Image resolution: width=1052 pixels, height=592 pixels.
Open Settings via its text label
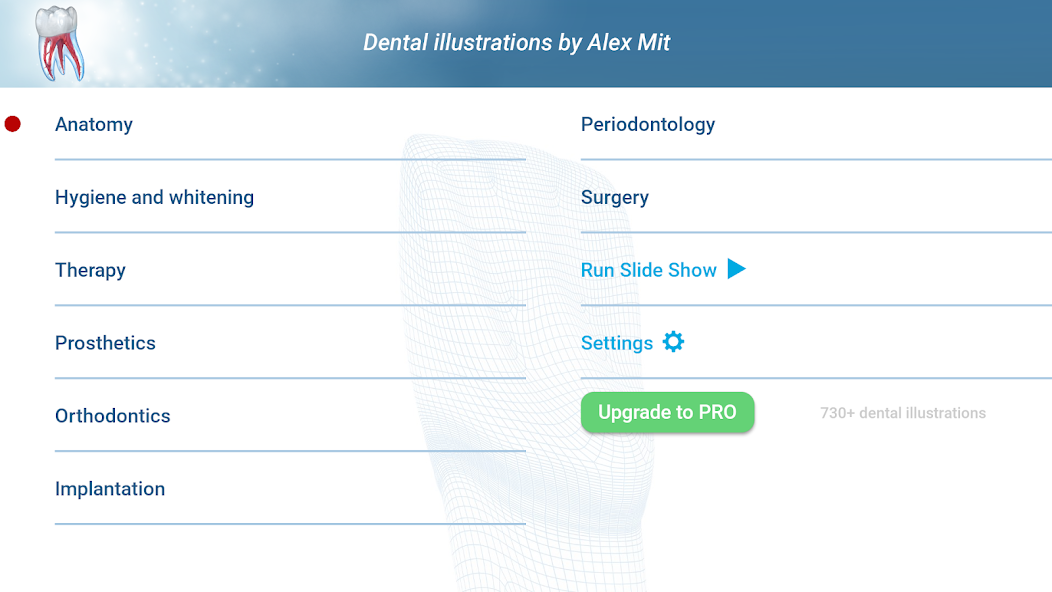pos(617,343)
